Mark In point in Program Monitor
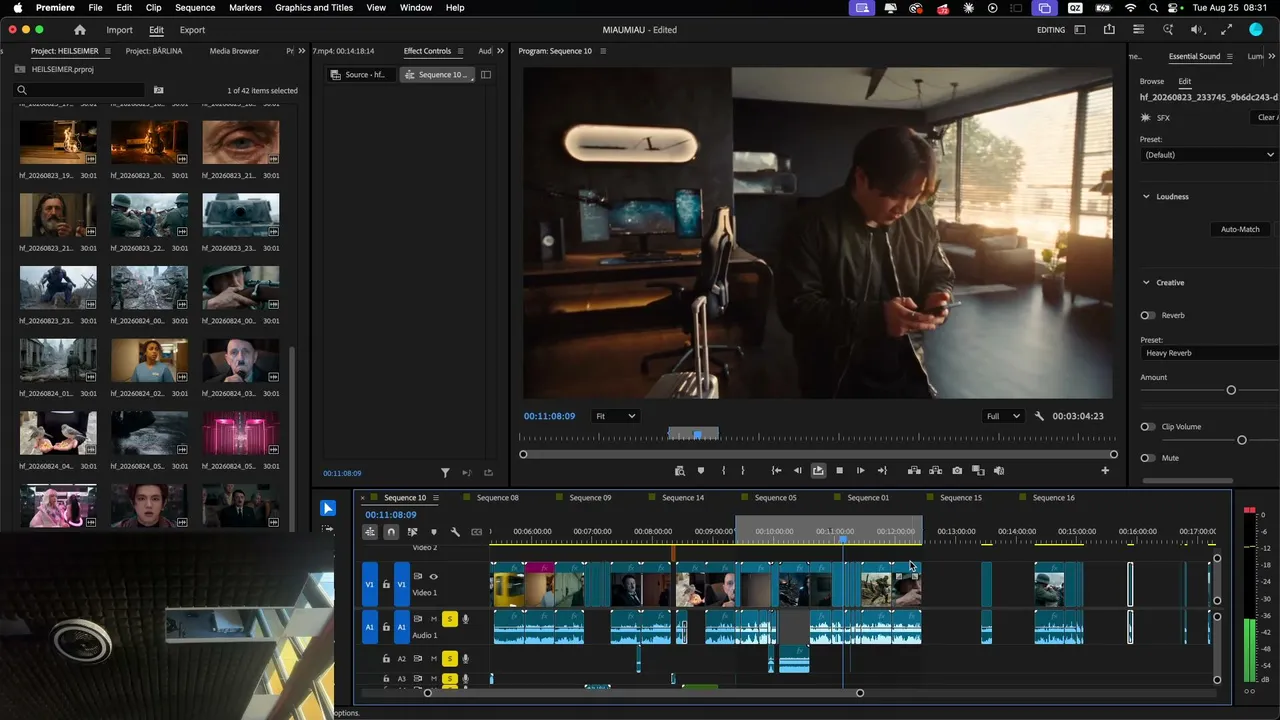This screenshot has width=1280, height=720. click(x=723, y=471)
